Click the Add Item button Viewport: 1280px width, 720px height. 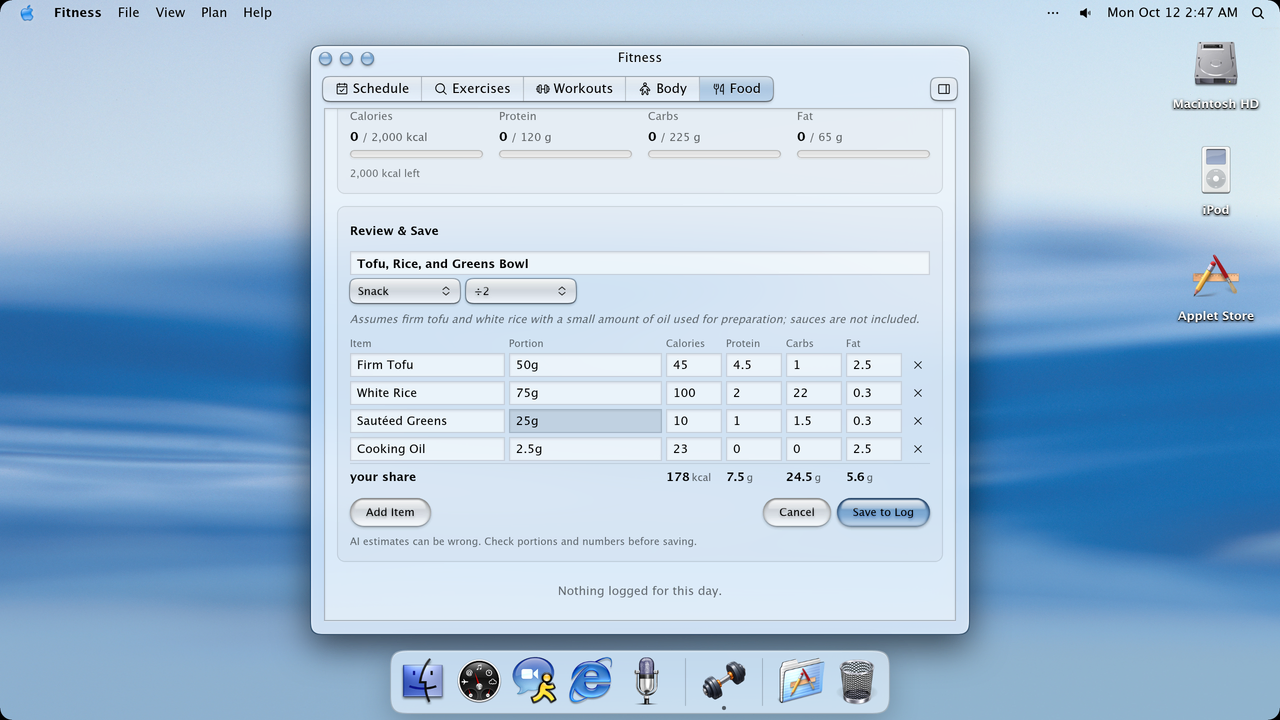[390, 512]
